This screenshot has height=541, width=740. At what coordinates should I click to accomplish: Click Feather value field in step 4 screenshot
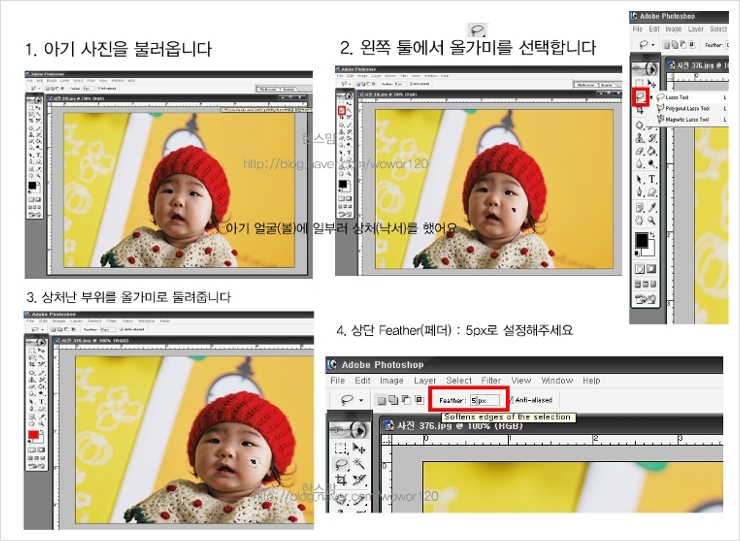point(485,400)
